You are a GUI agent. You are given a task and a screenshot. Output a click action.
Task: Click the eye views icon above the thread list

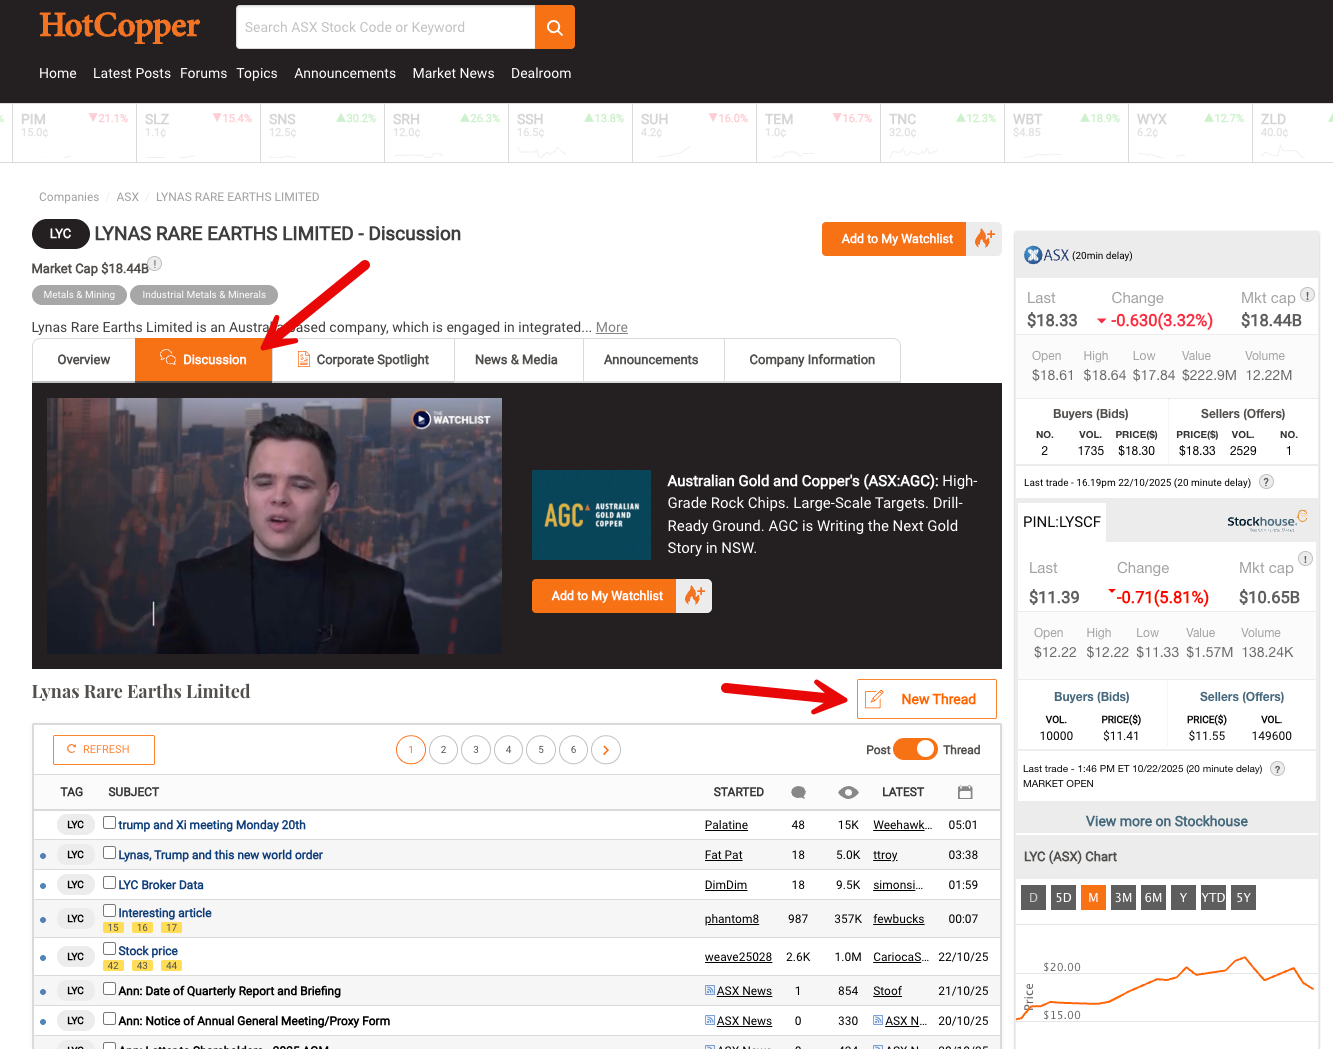point(847,791)
